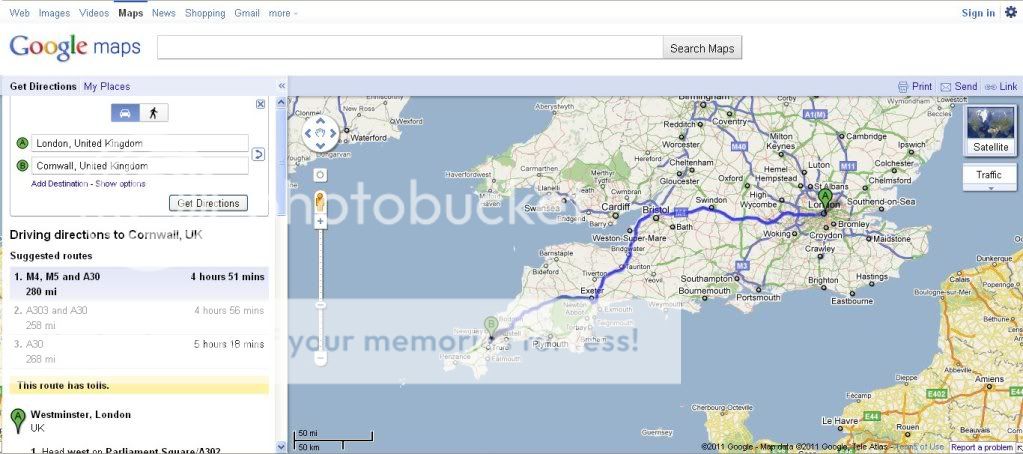Select the third route A30
Image resolution: width=1023 pixels, height=454 pixels.
139,351
